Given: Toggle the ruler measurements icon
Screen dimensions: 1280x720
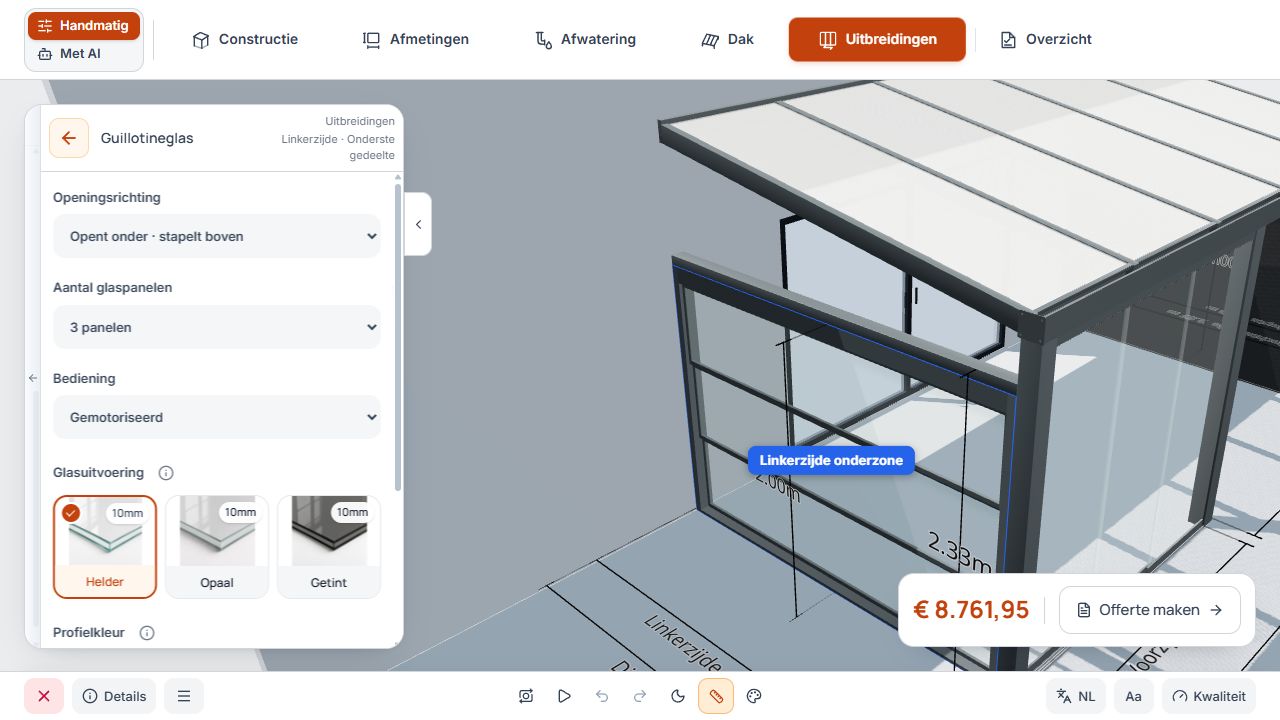Looking at the screenshot, I should click(716, 696).
